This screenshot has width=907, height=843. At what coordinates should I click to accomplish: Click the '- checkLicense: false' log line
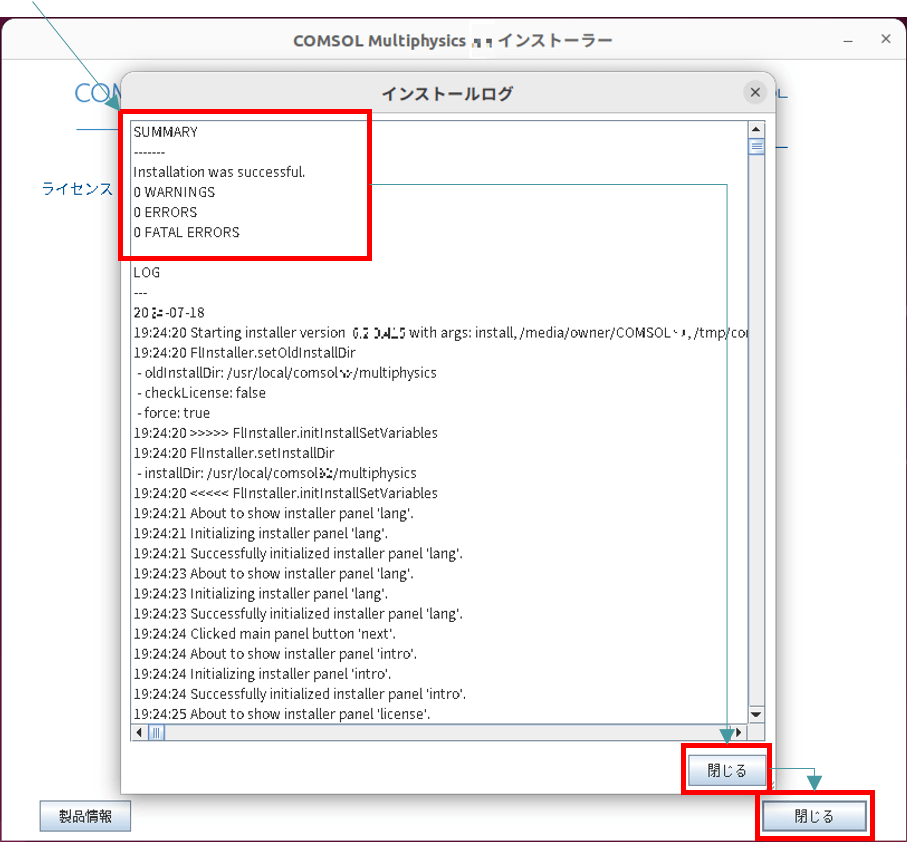[x=200, y=393]
